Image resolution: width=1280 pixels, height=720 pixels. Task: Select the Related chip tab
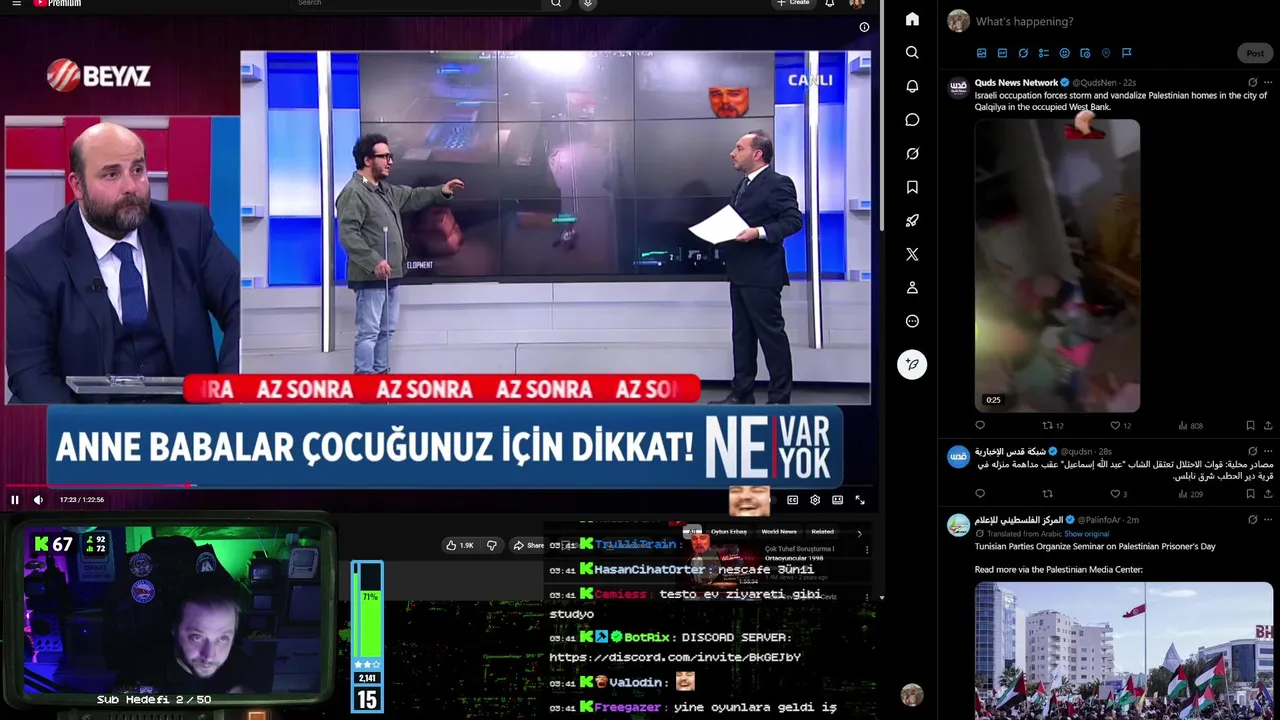(x=823, y=532)
